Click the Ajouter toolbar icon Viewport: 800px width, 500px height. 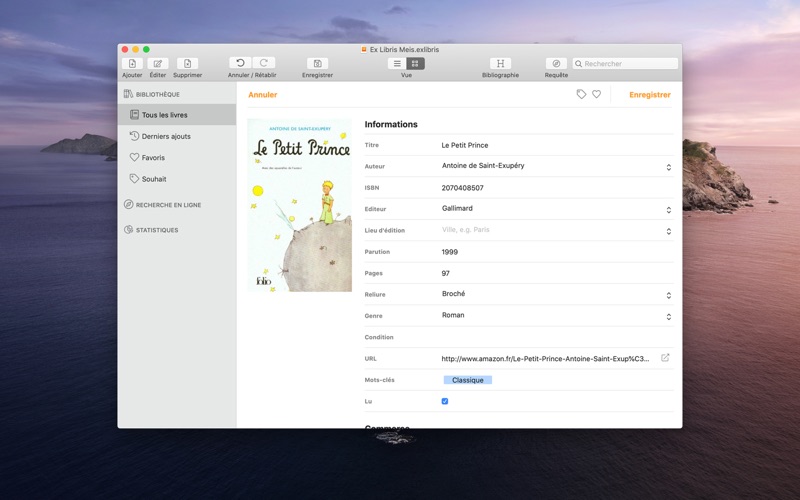coord(132,63)
